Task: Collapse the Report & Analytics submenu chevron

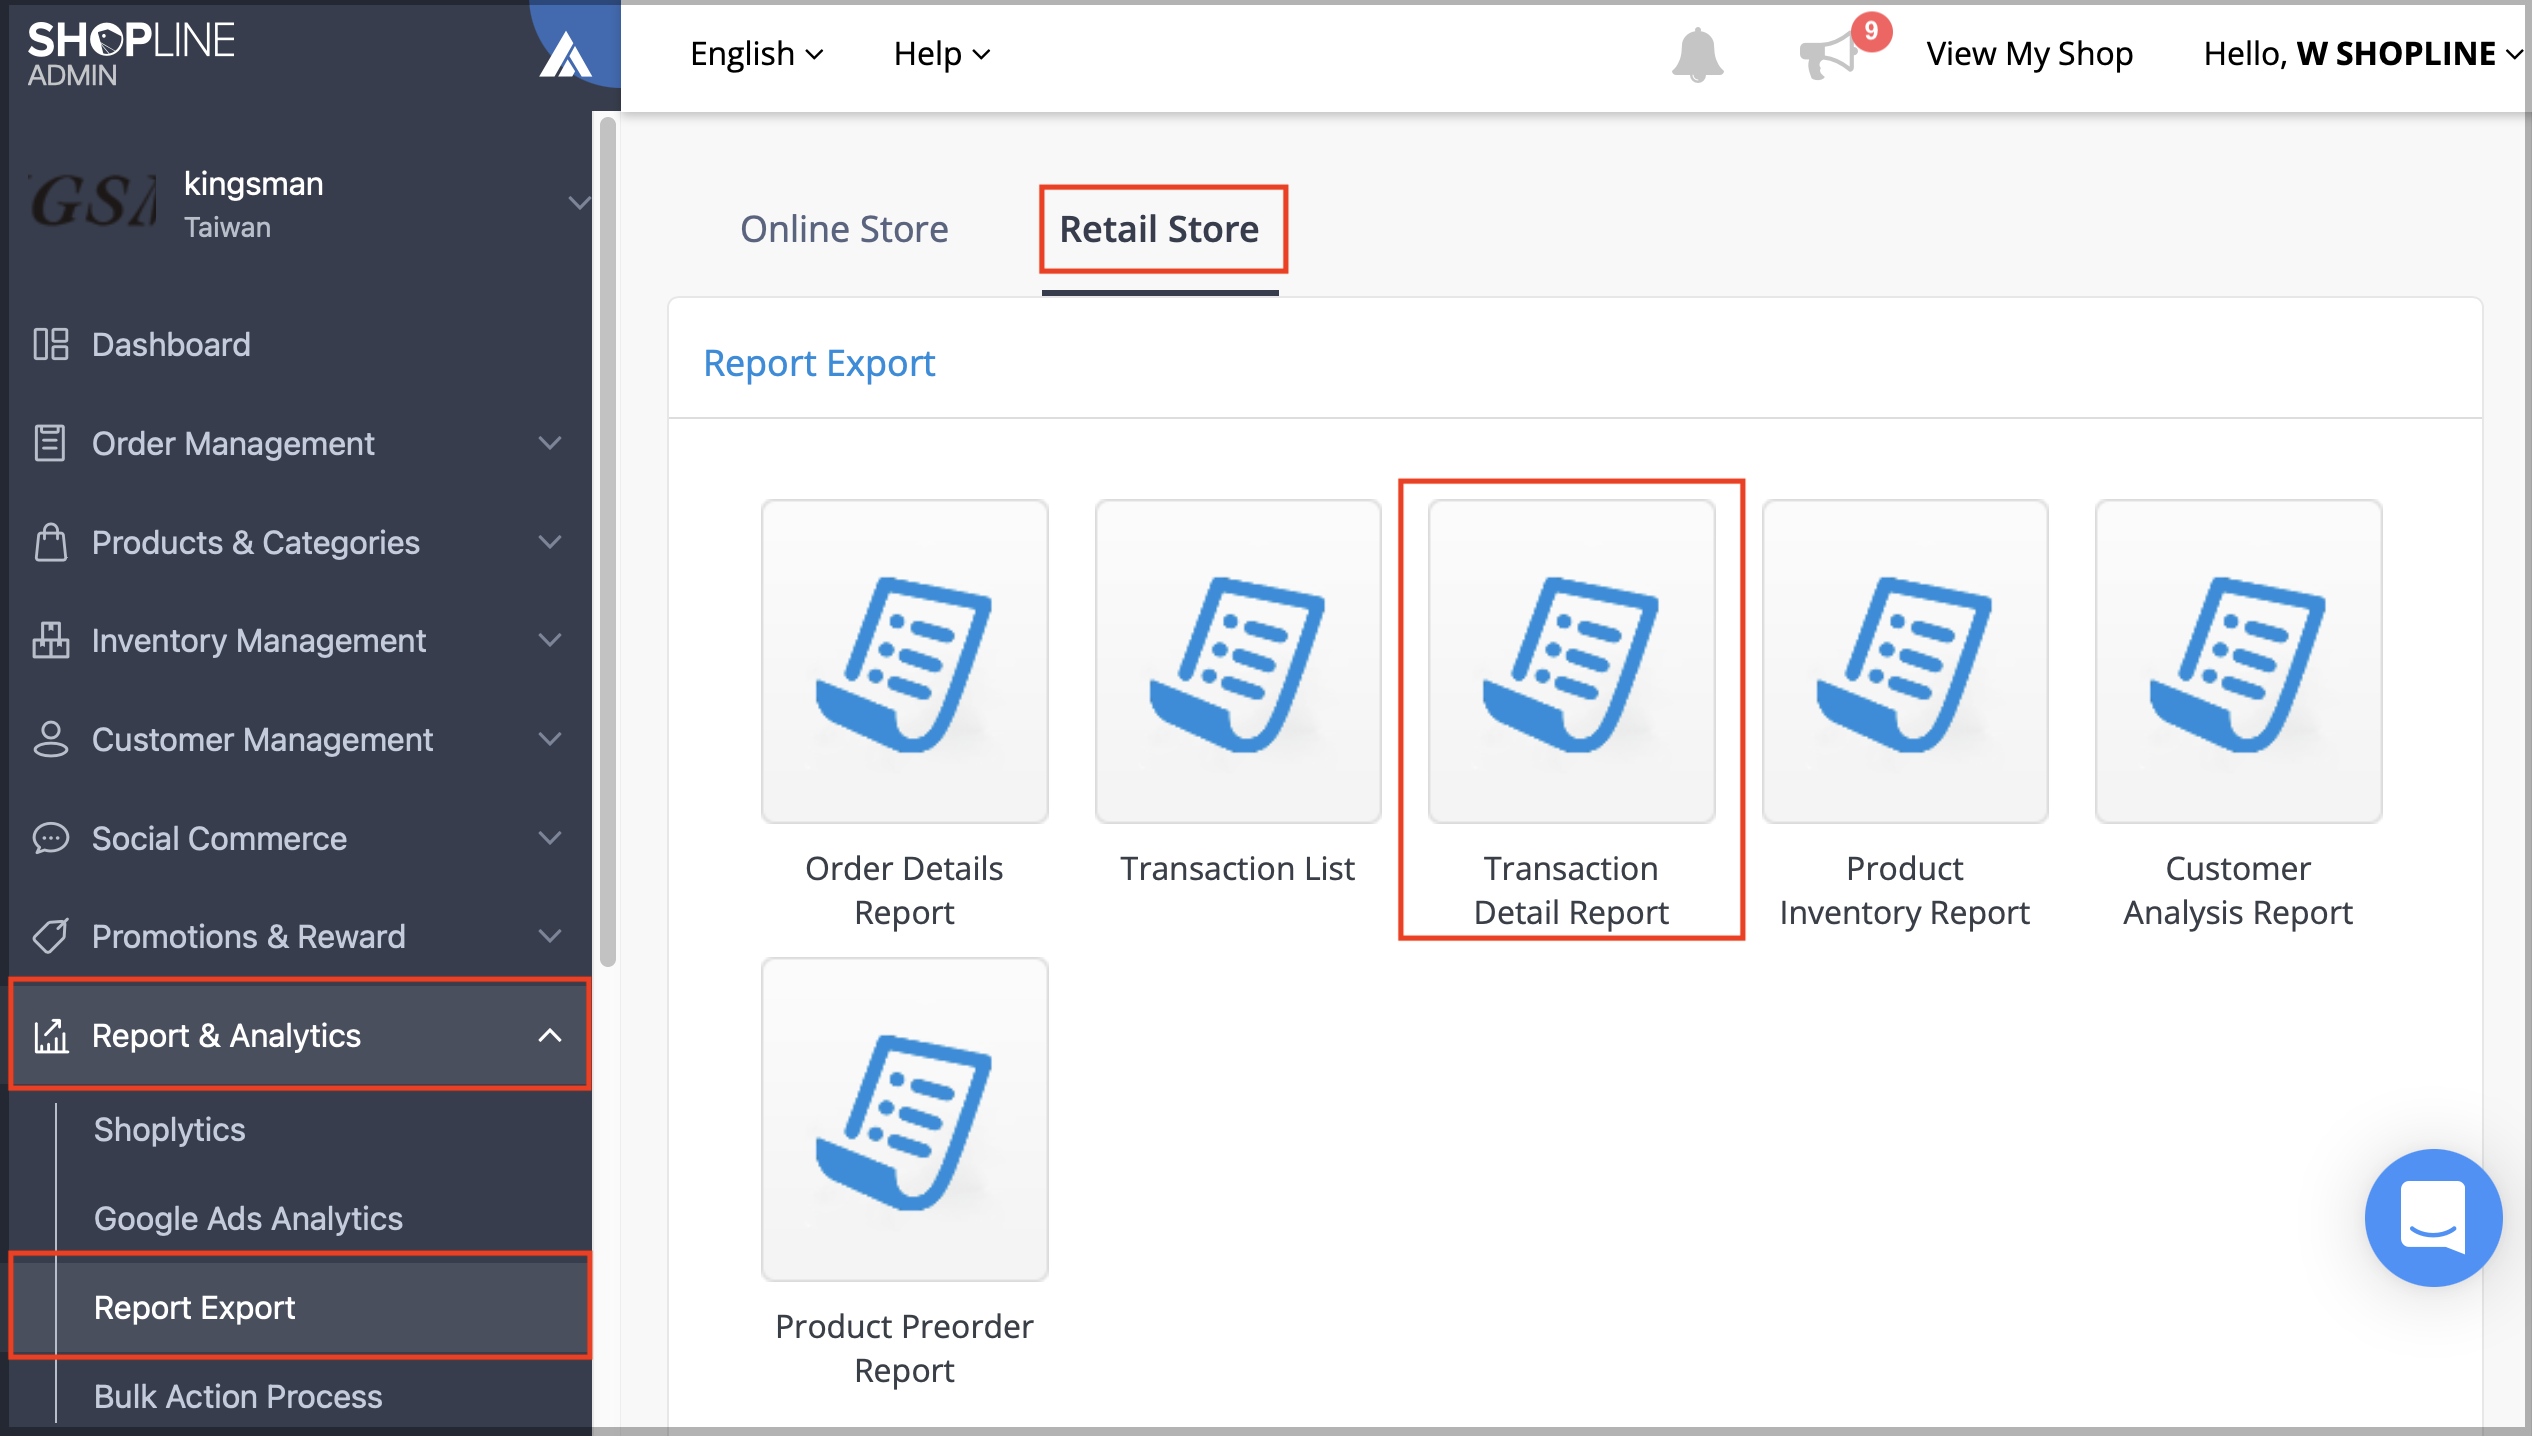Action: click(x=549, y=1035)
